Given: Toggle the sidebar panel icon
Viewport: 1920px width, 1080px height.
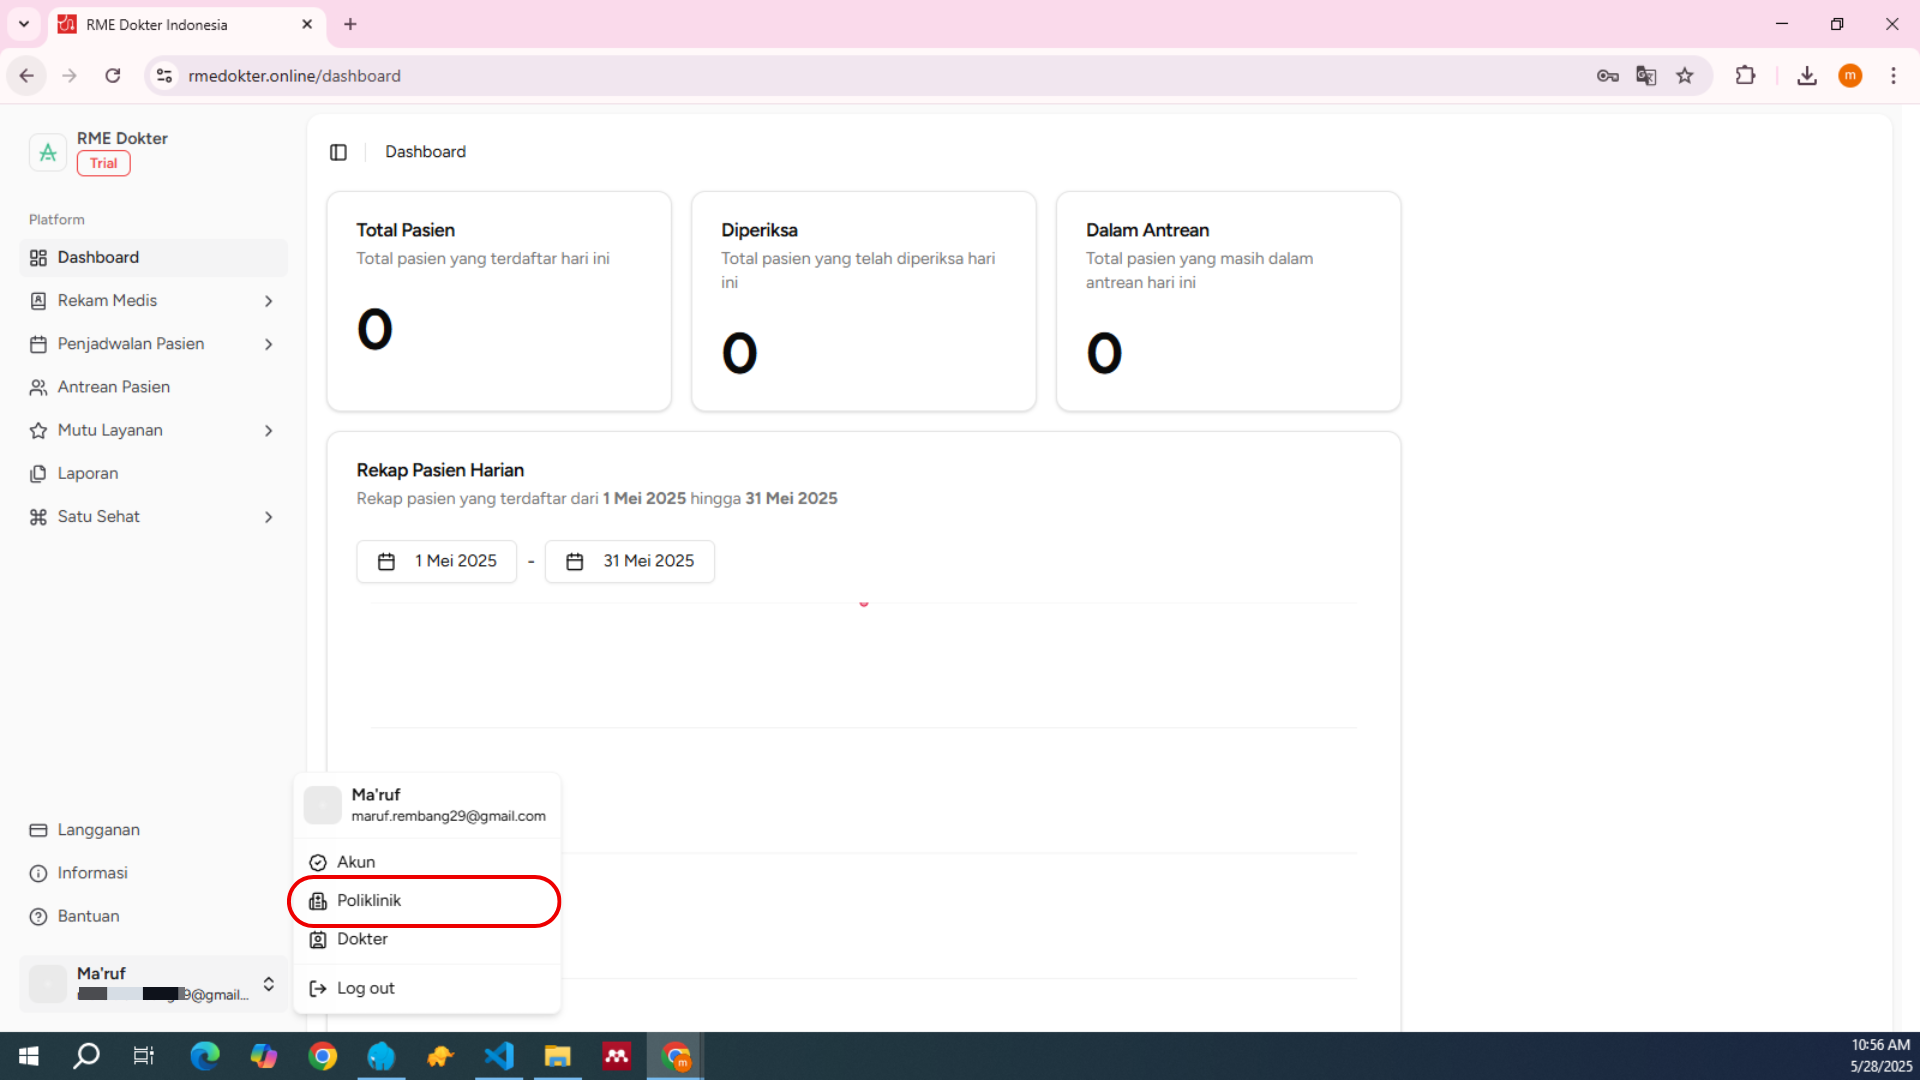Looking at the screenshot, I should click(x=338, y=152).
